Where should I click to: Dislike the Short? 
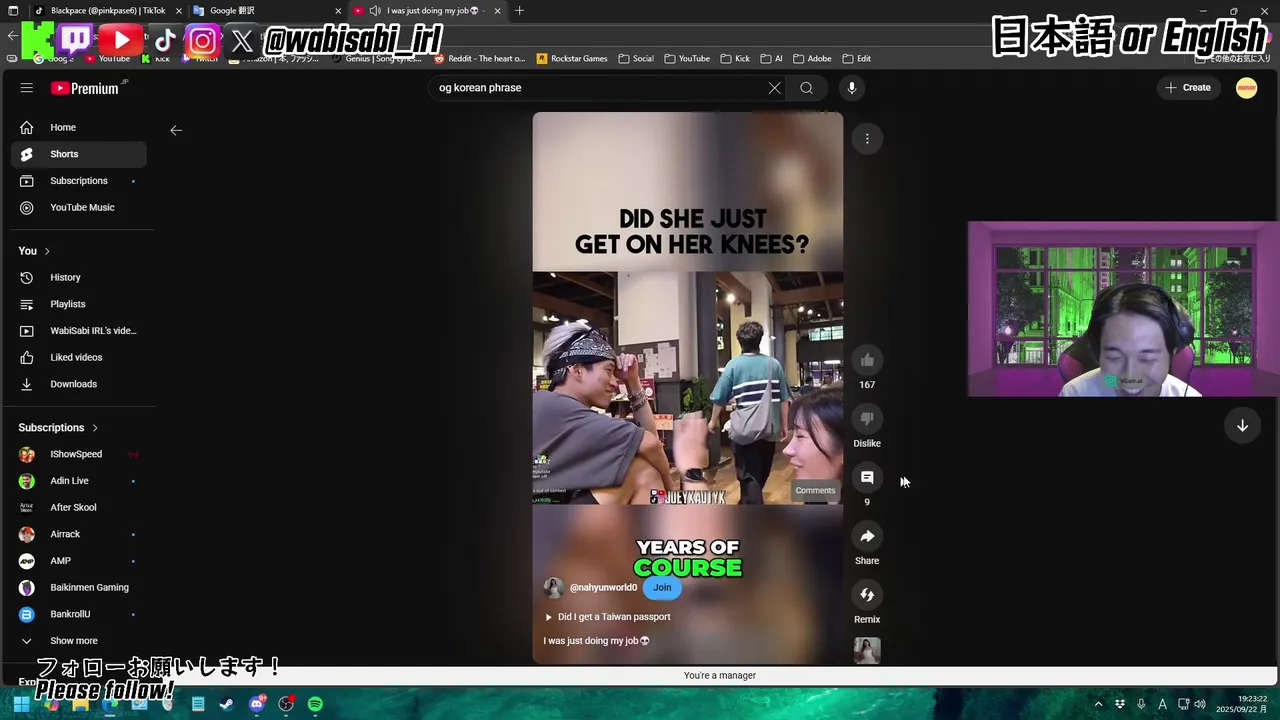[867, 419]
